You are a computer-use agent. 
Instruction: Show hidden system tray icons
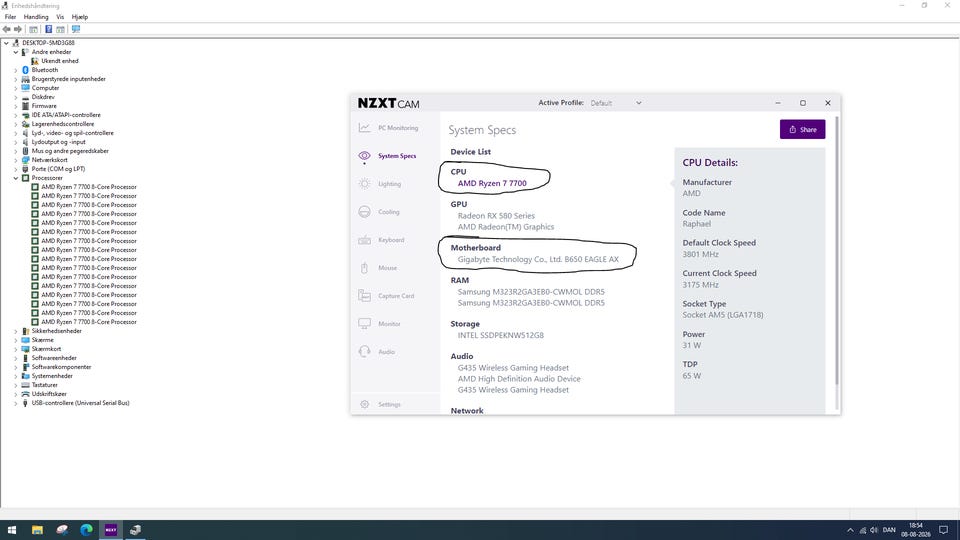tap(850, 530)
